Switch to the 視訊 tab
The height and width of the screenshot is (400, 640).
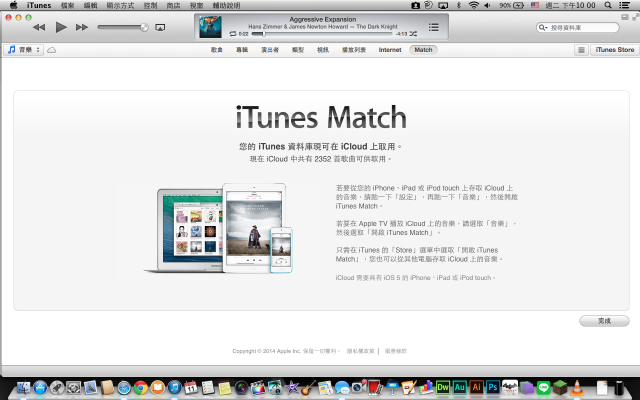click(x=323, y=50)
